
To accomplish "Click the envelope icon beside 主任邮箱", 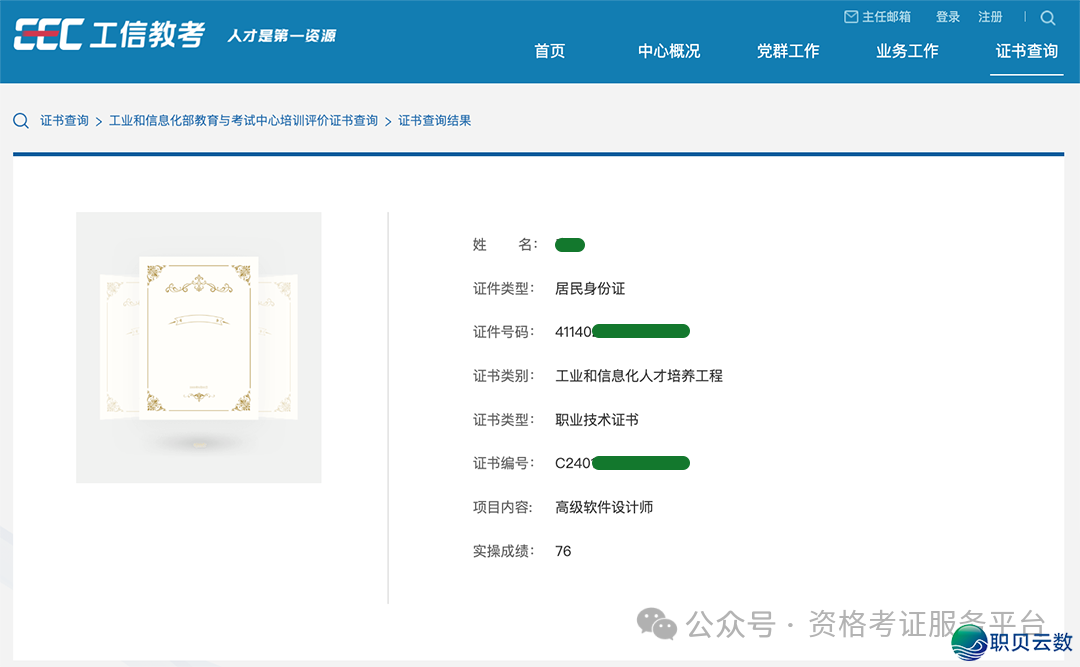I will pyautogui.click(x=849, y=16).
